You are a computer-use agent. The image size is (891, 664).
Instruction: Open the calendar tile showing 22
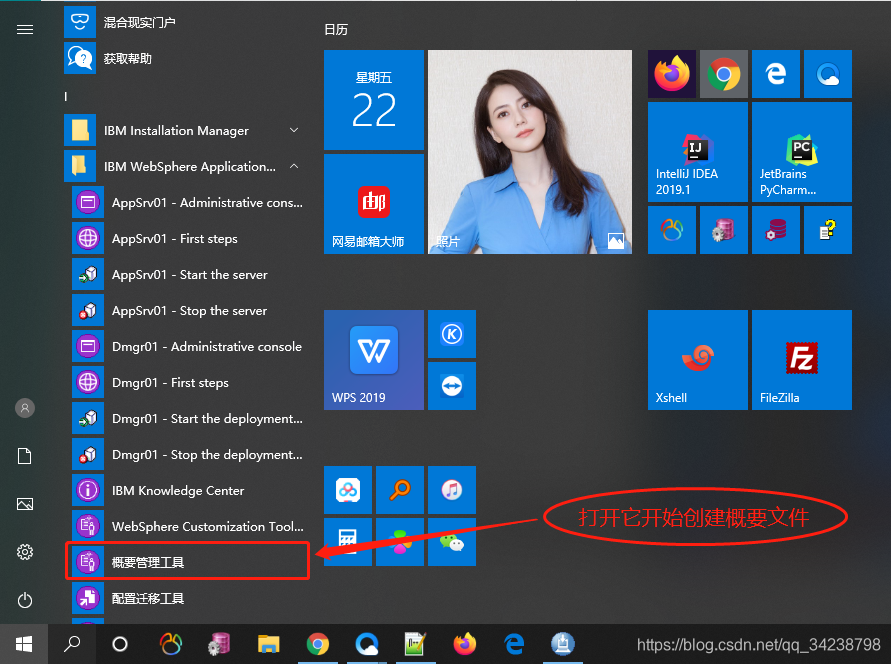[374, 100]
